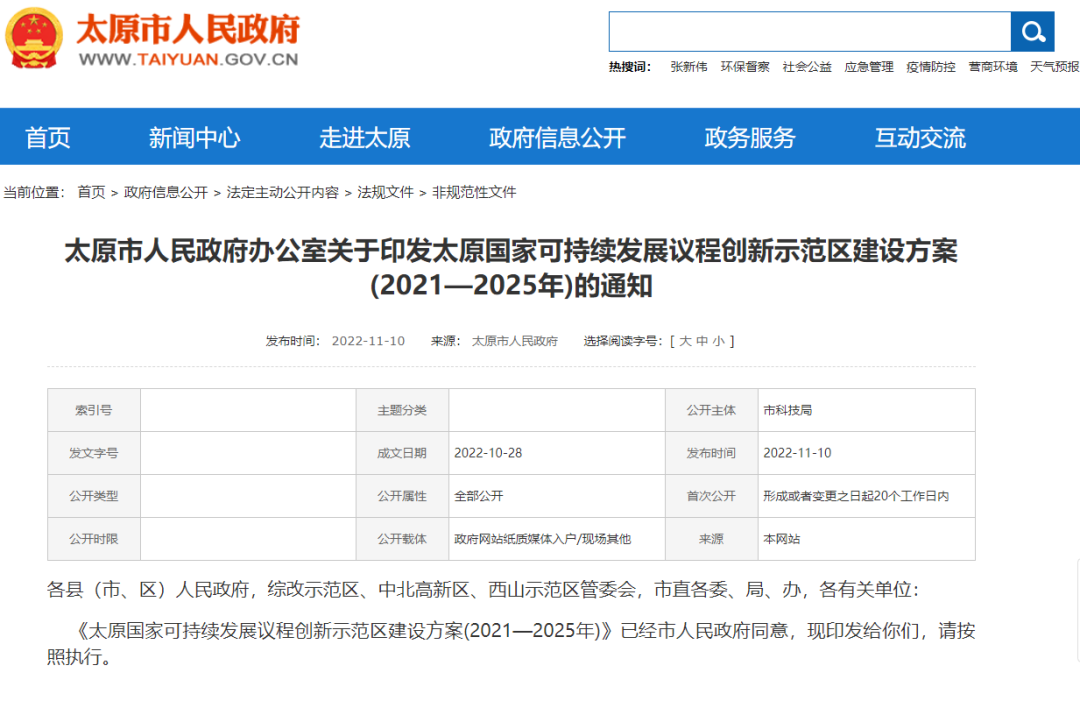Image resolution: width=1080 pixels, height=708 pixels.
Task: Click the 首次公开 label cell
Action: [712, 496]
